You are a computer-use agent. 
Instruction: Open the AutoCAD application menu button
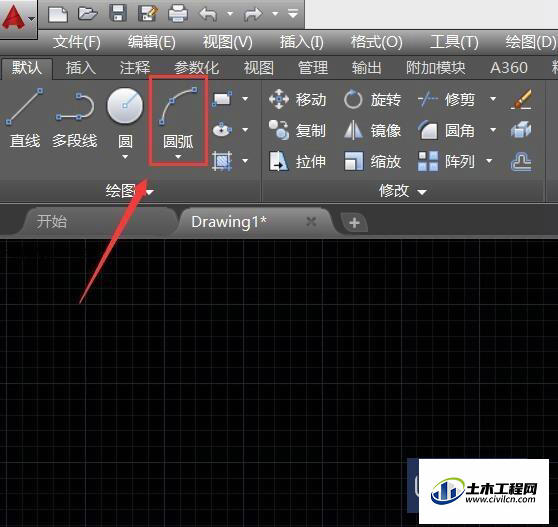click(x=18, y=18)
